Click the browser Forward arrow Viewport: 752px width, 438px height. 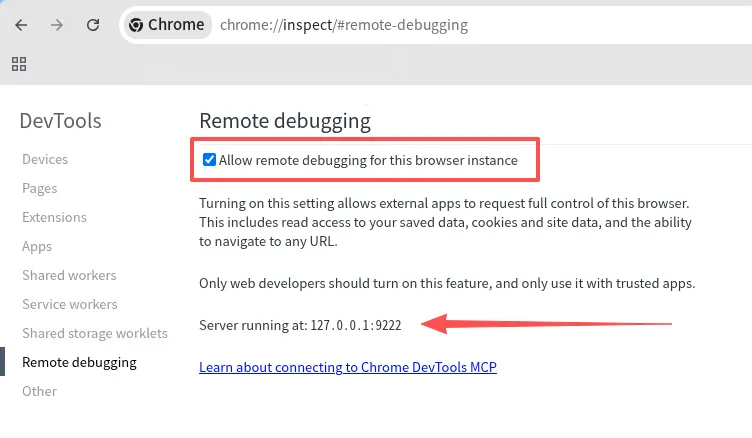point(57,25)
